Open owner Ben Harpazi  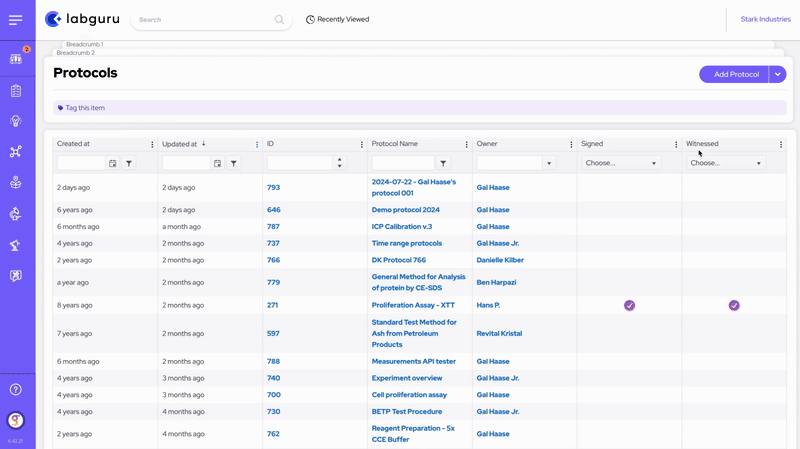496,282
